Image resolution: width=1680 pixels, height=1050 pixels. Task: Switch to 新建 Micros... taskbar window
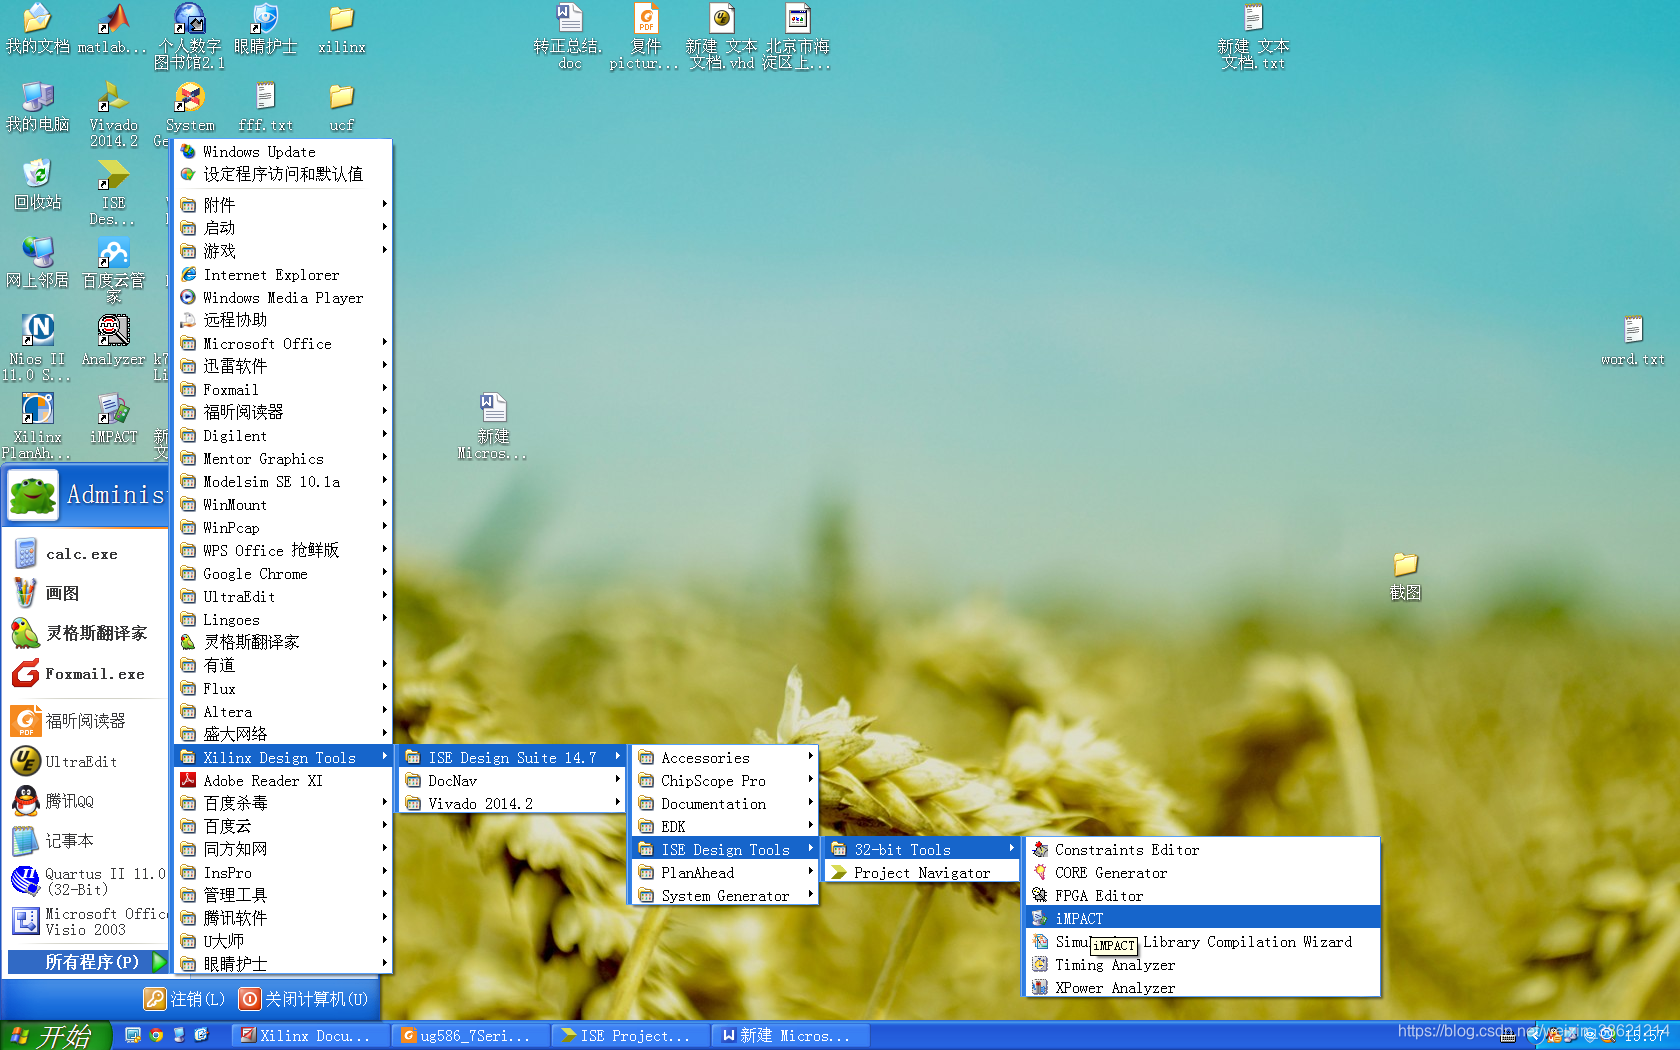[791, 1035]
